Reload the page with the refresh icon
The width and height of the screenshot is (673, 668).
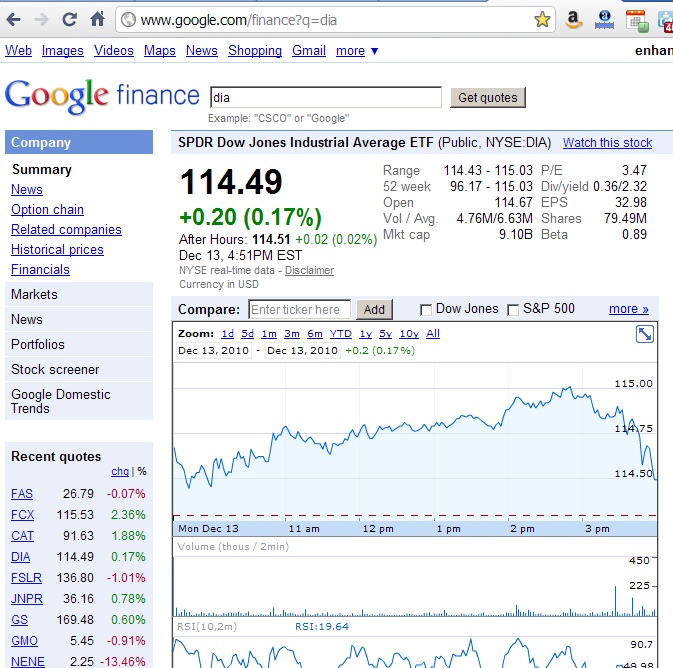pos(70,19)
